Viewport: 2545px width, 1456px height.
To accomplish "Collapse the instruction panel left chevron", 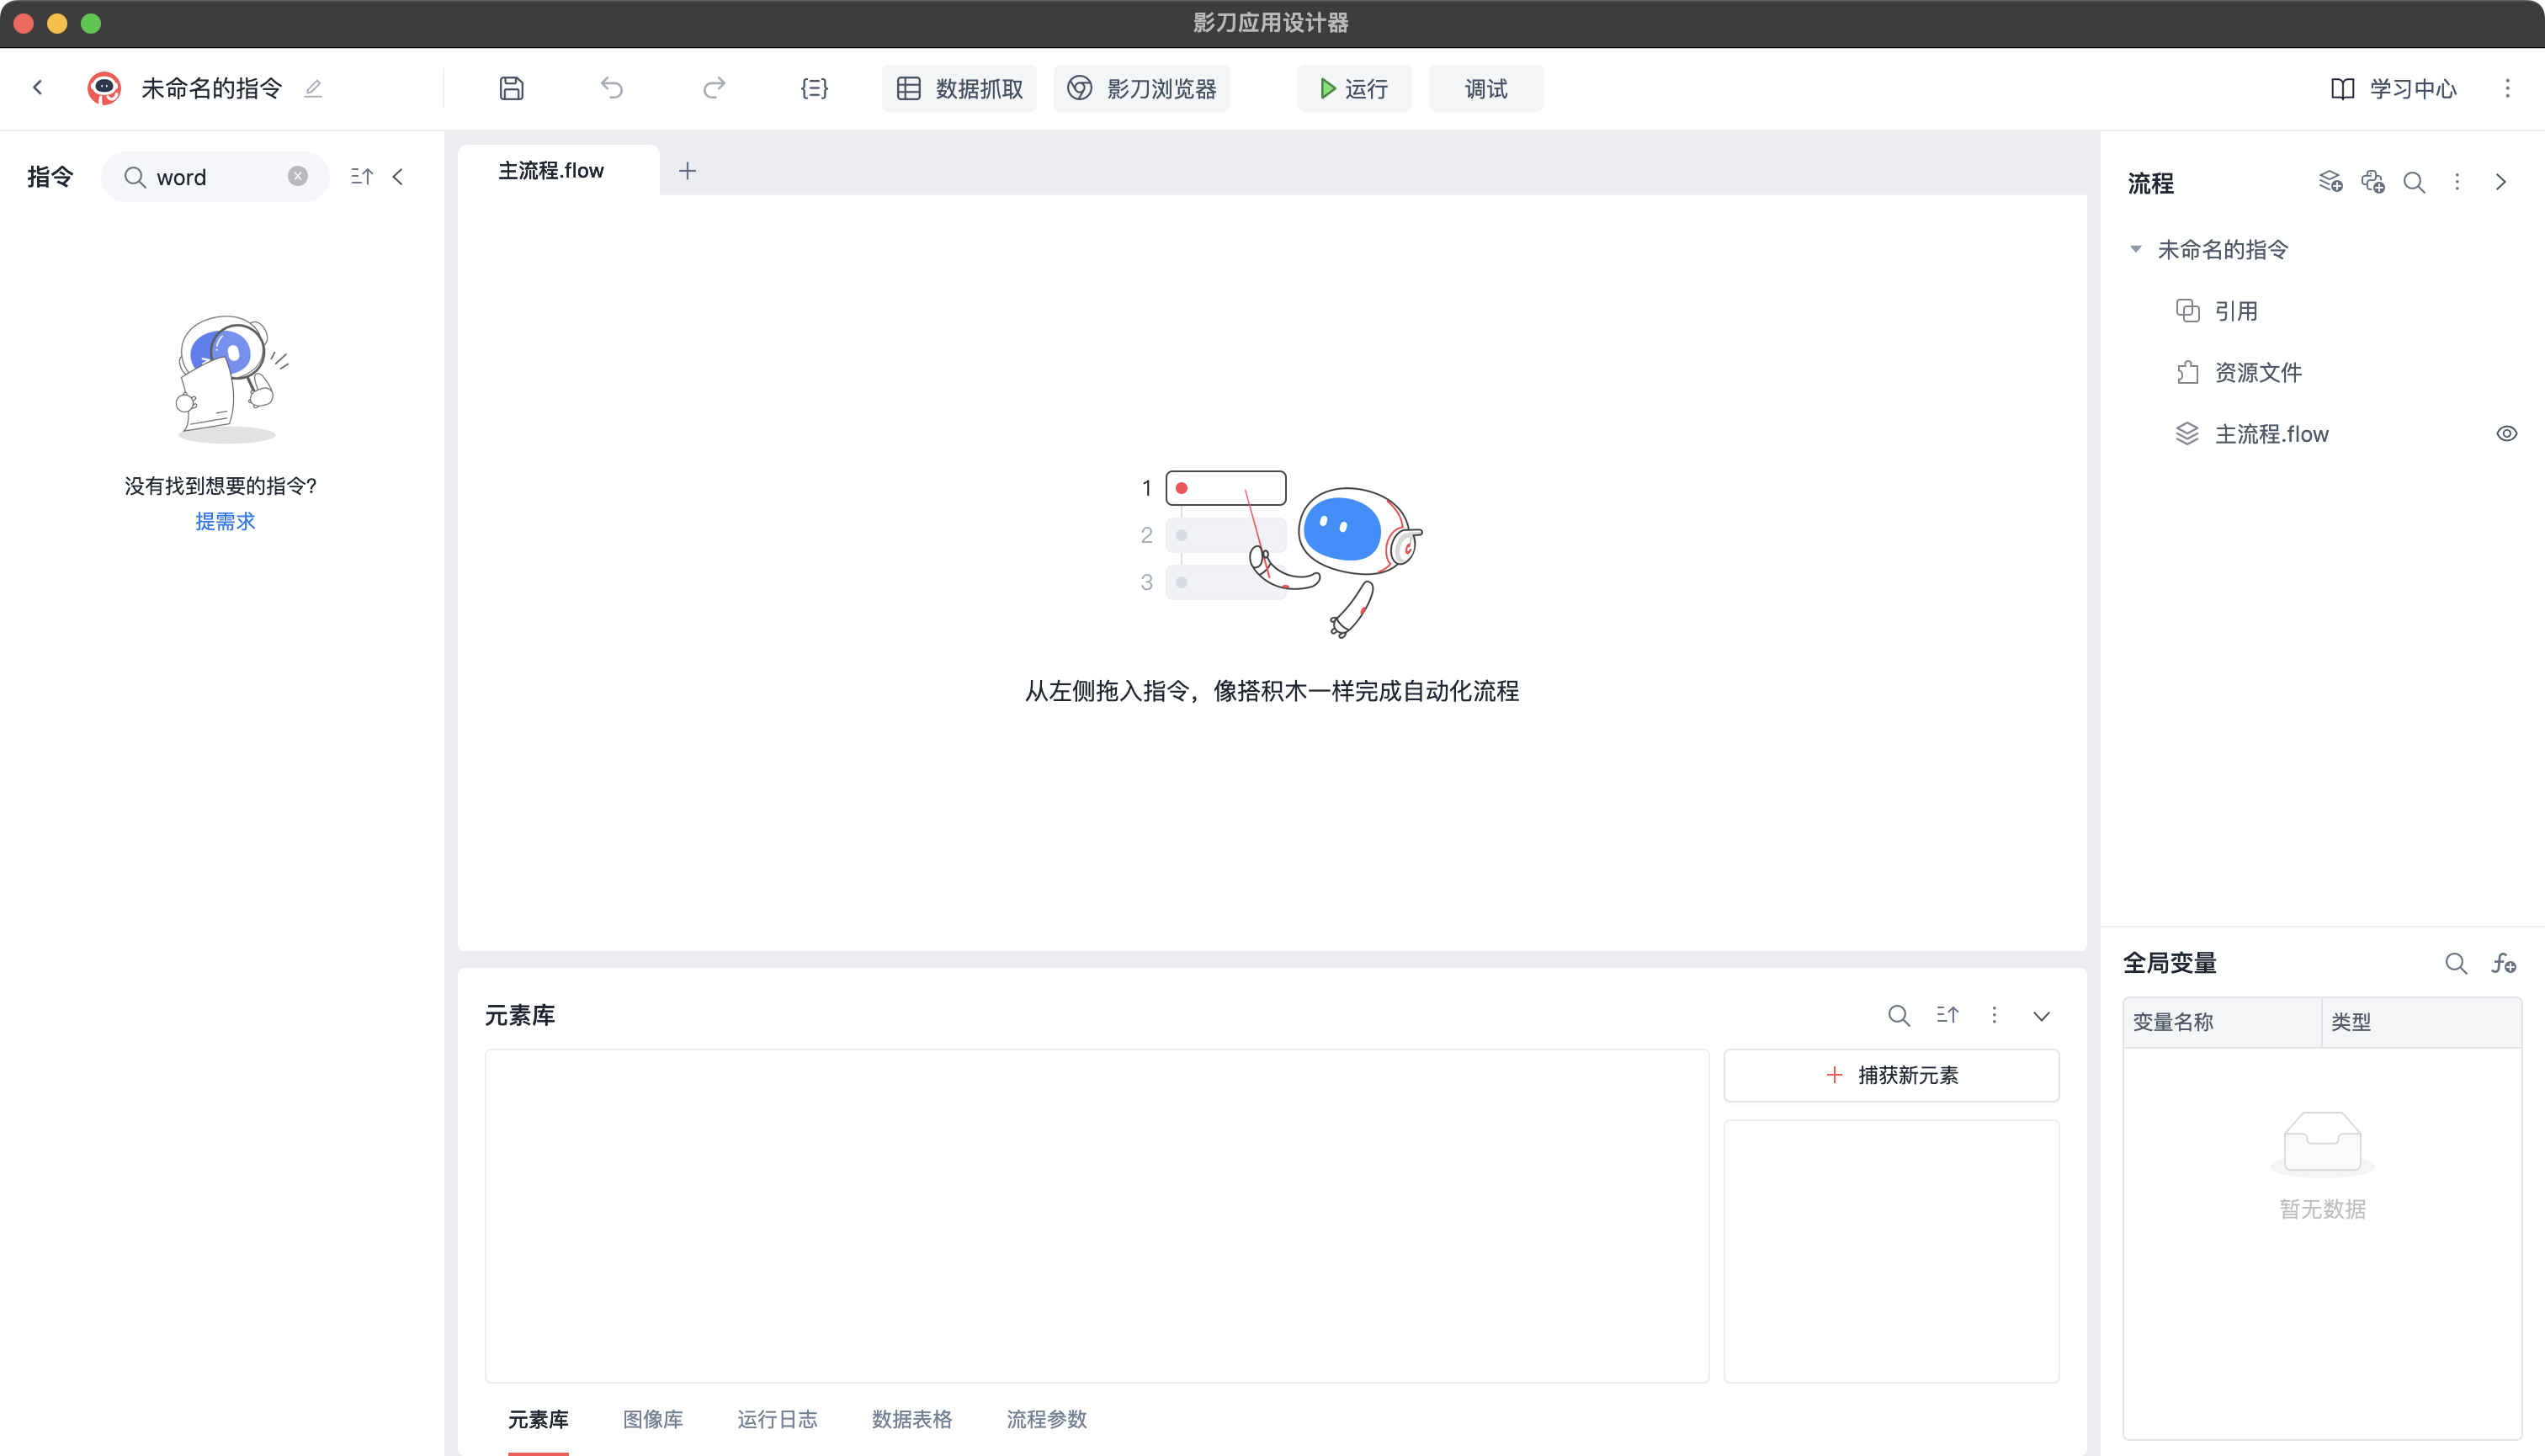I will point(398,177).
